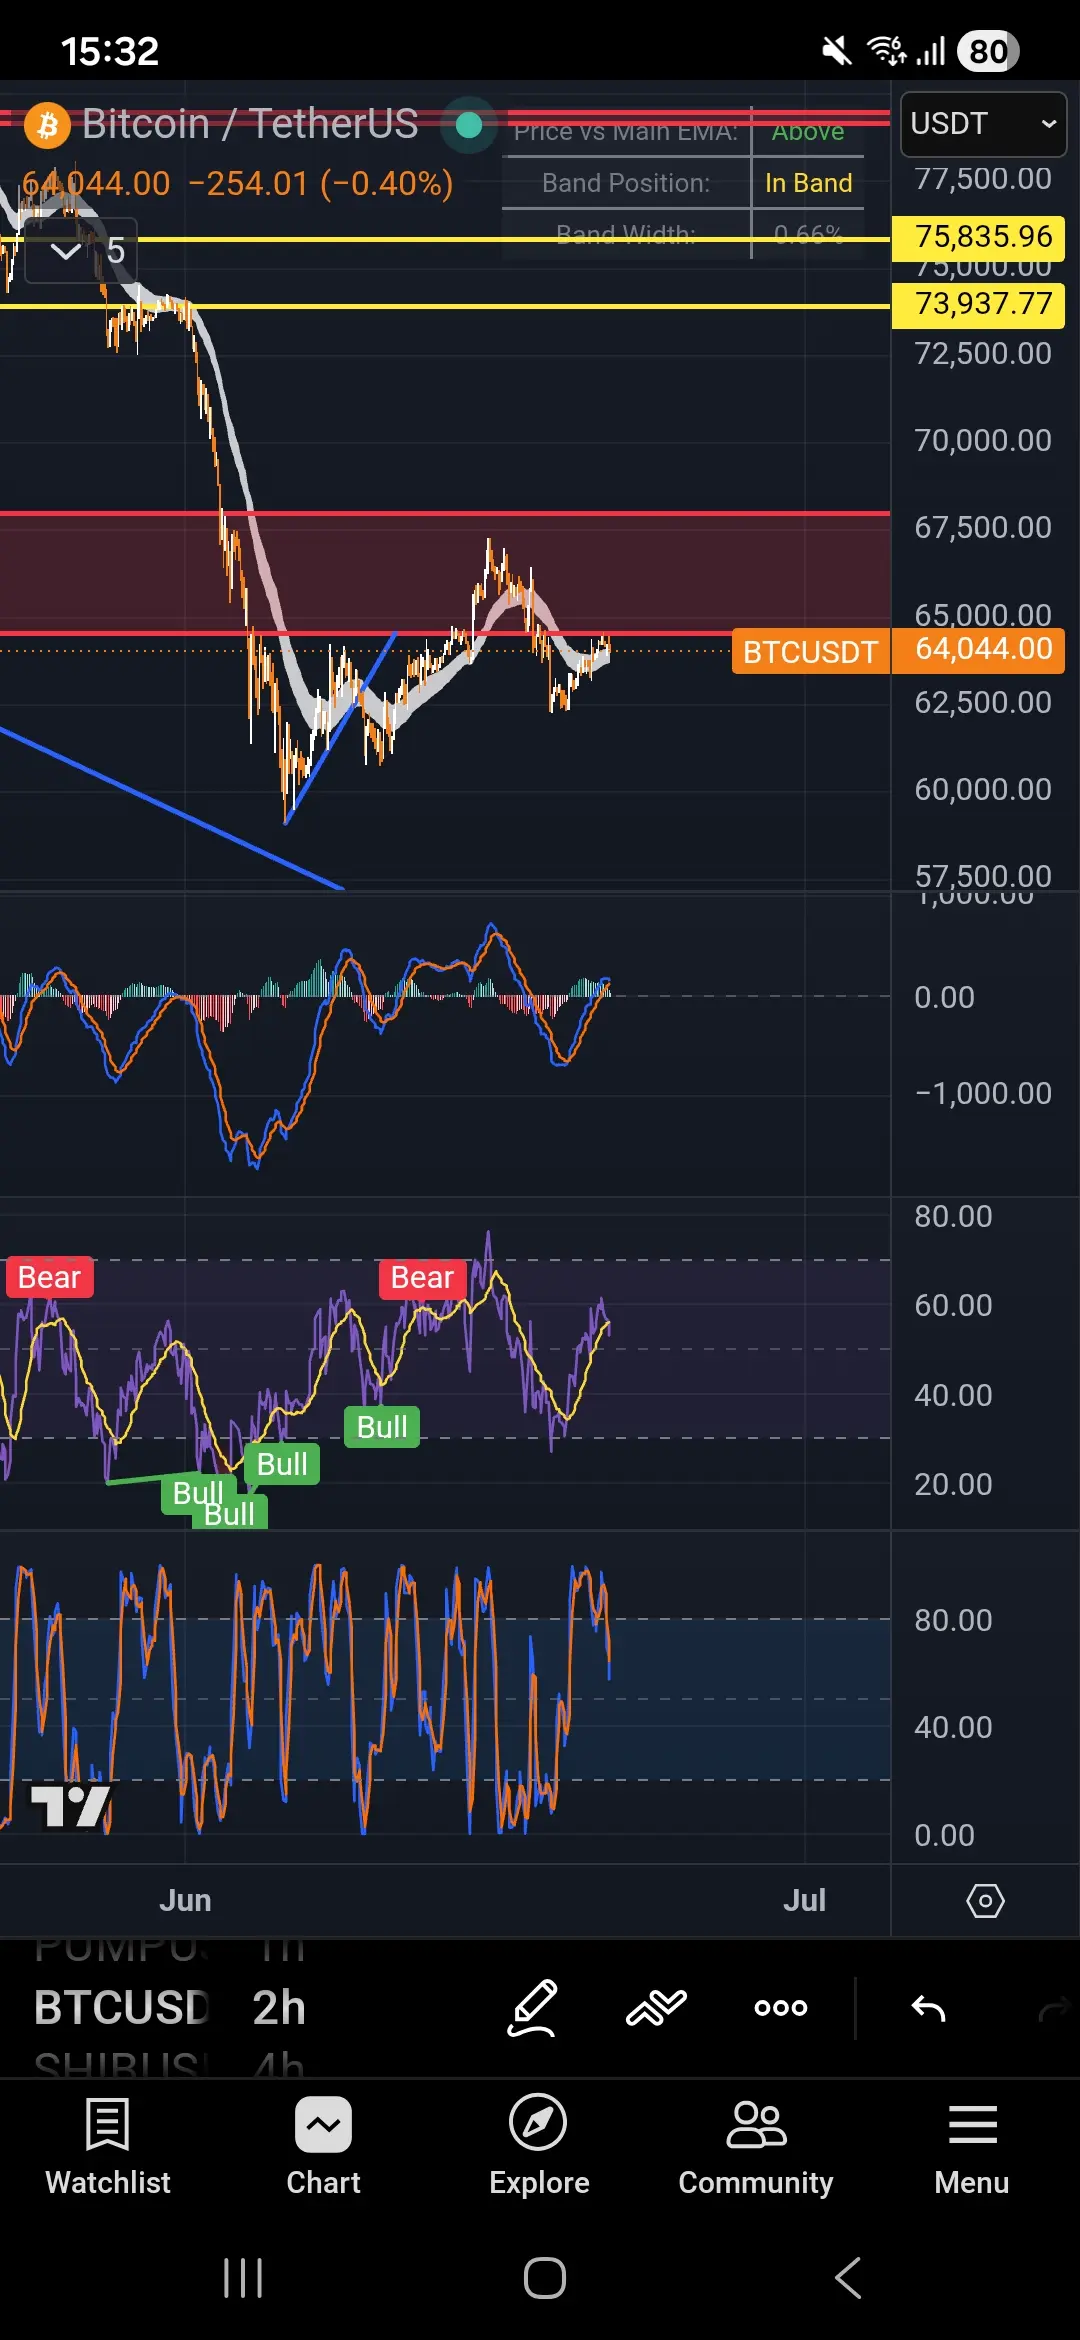Click the -1,000.00 MACD axis label
The image size is (1080, 2340).
click(x=982, y=1093)
